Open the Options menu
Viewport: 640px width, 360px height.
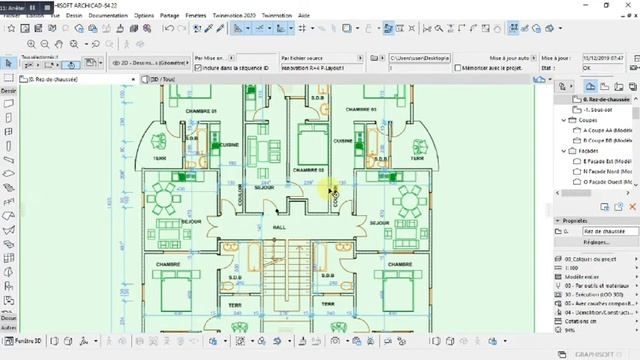144,16
